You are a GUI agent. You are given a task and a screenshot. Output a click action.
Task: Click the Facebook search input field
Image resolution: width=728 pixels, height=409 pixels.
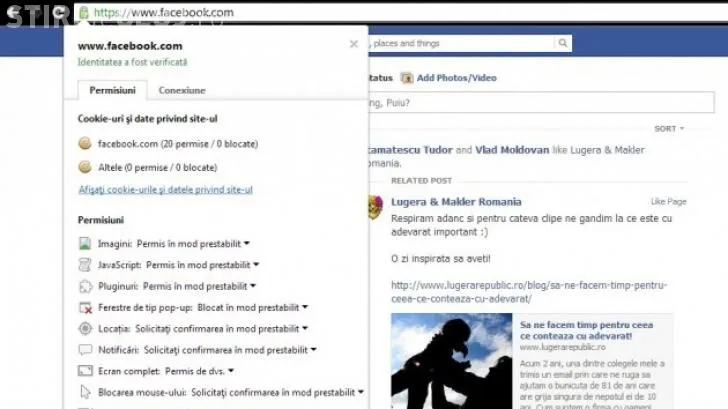click(x=460, y=44)
